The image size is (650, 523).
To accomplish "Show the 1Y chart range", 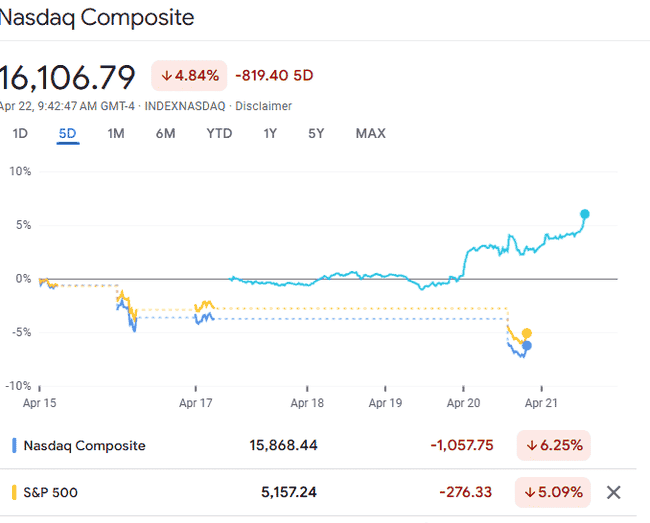I will pyautogui.click(x=270, y=134).
